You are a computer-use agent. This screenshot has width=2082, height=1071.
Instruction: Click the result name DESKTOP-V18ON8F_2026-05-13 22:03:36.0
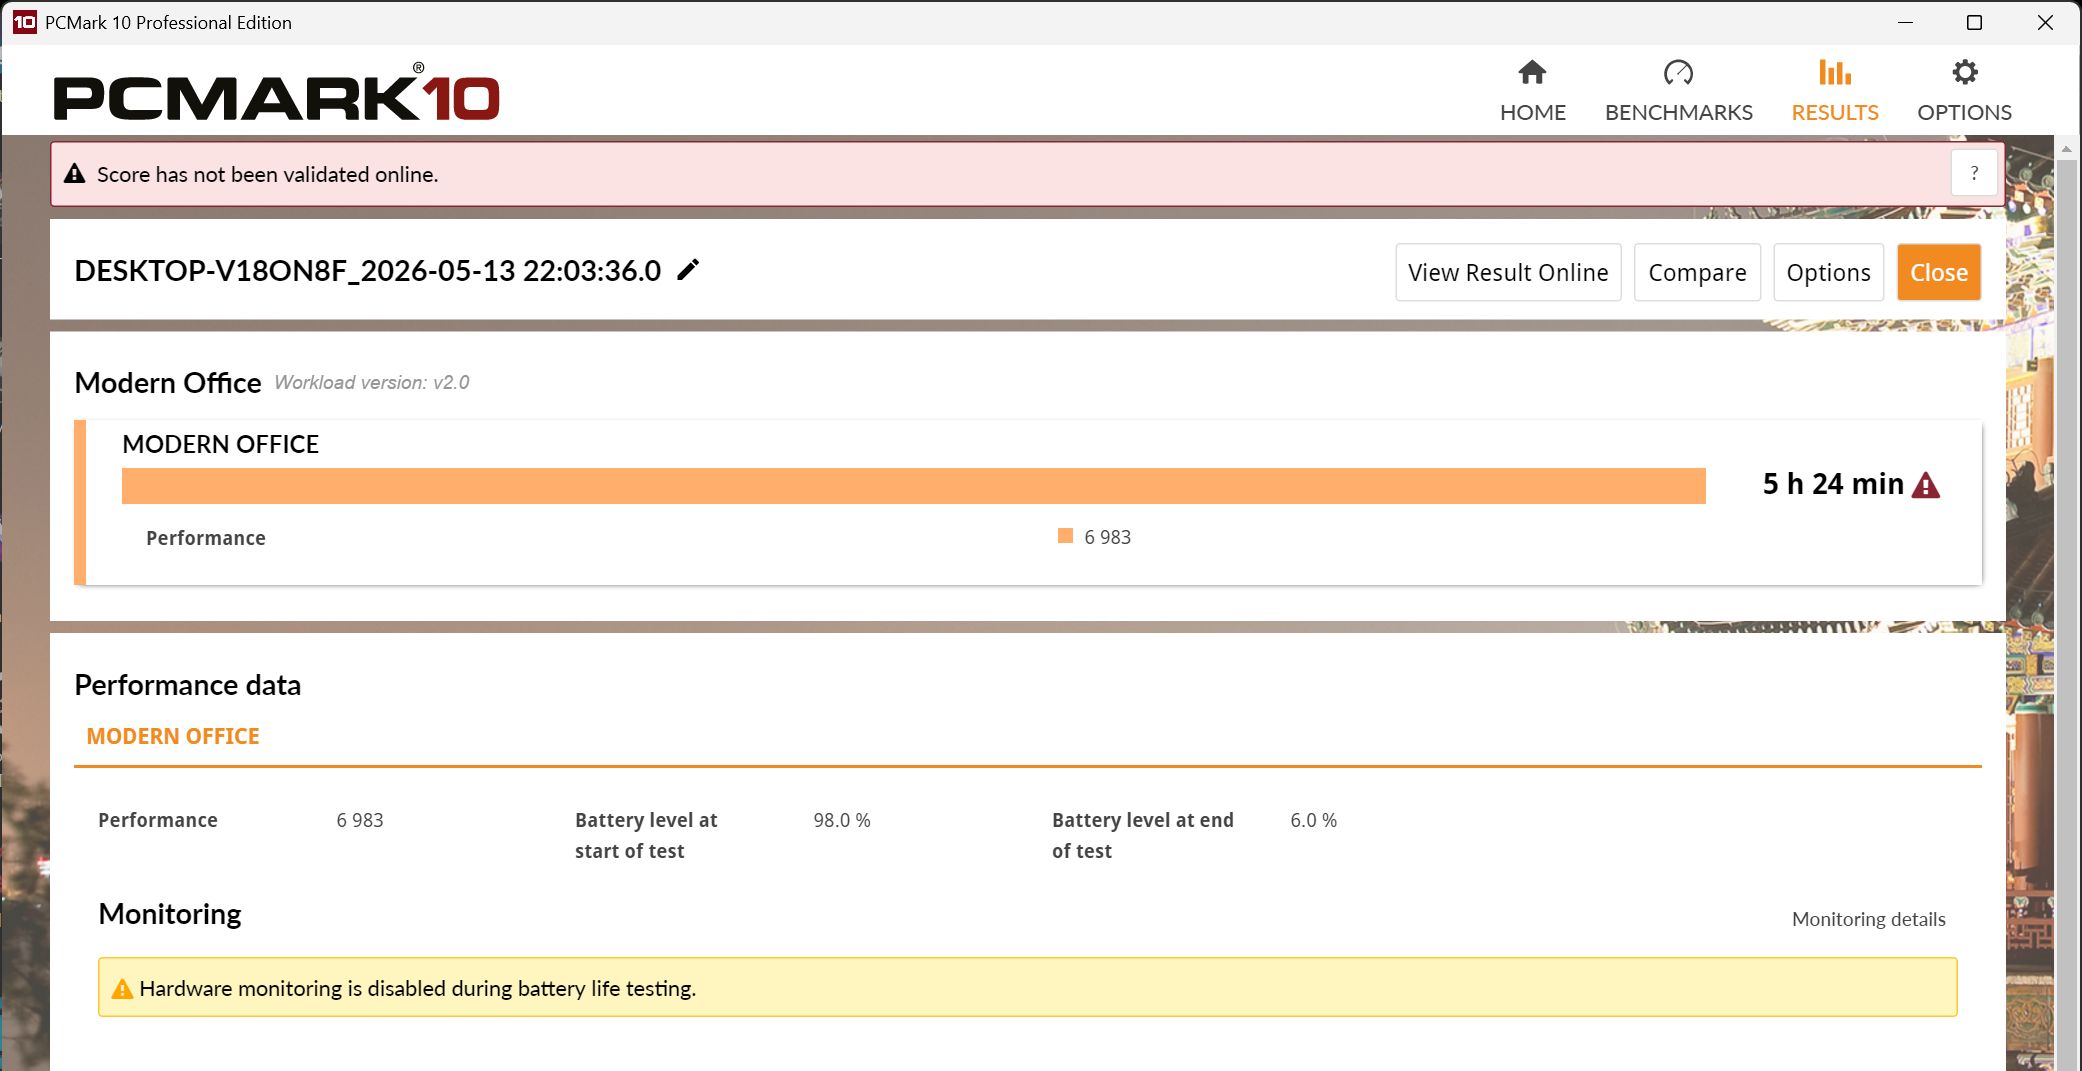coord(368,271)
